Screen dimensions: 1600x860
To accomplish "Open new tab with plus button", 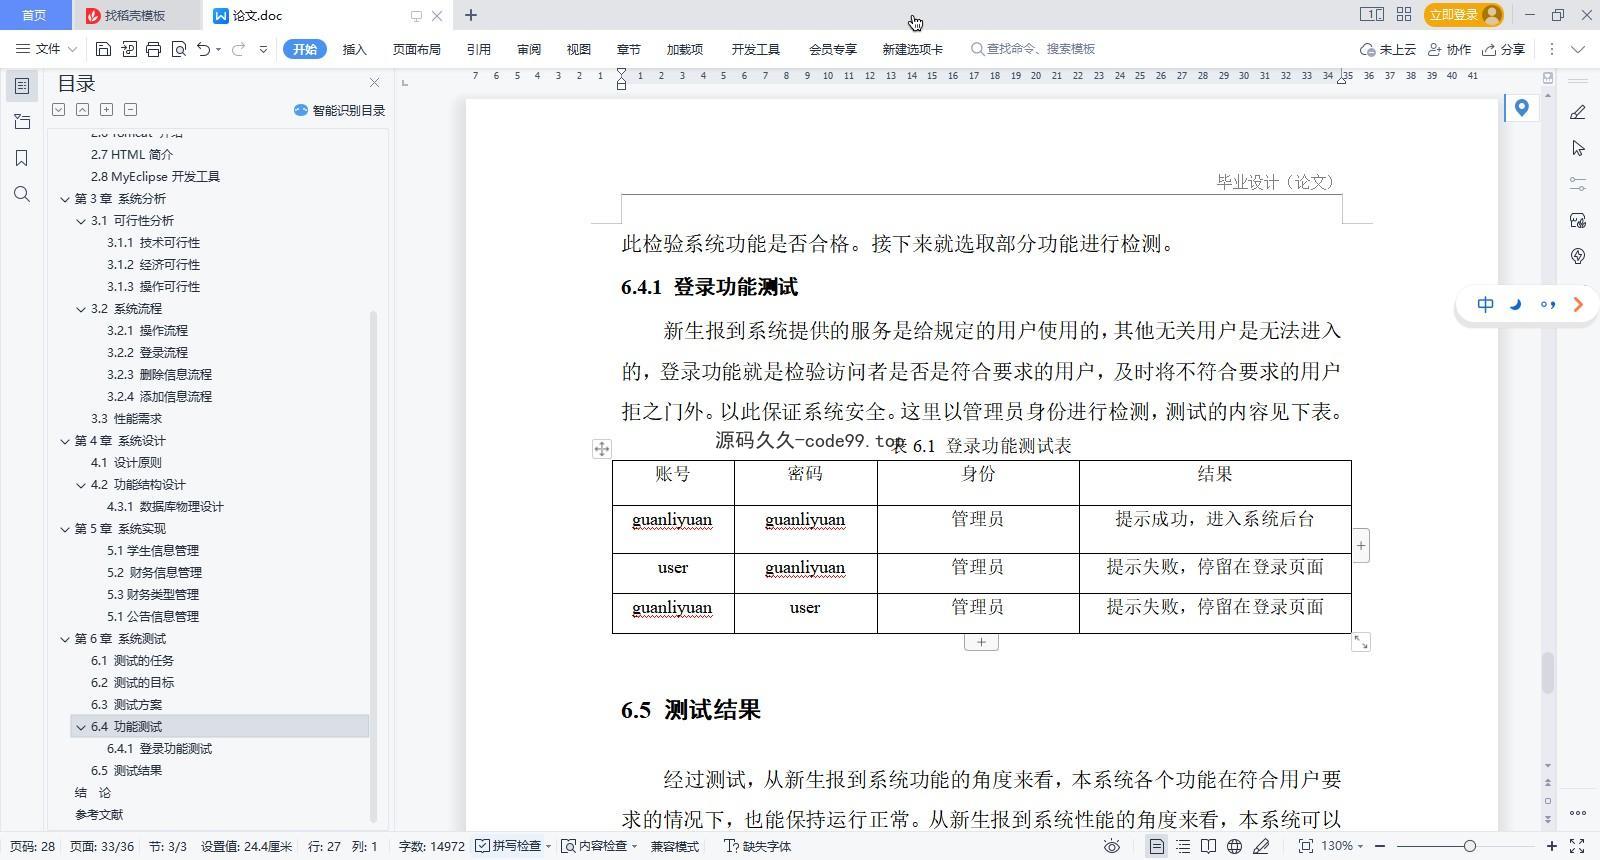I will click(471, 15).
